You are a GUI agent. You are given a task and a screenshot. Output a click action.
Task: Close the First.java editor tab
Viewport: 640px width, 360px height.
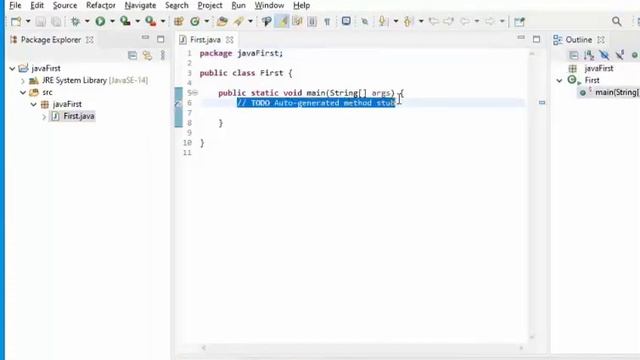(x=230, y=40)
